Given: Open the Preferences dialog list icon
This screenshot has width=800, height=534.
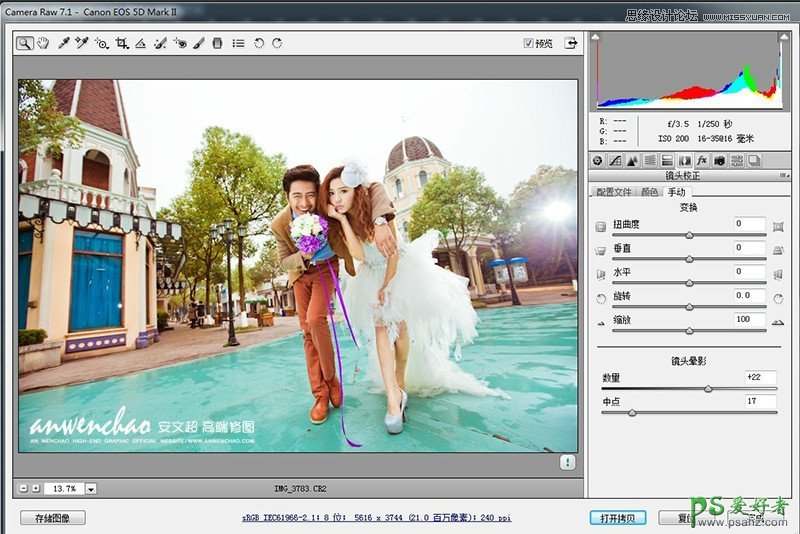Looking at the screenshot, I should [238, 43].
